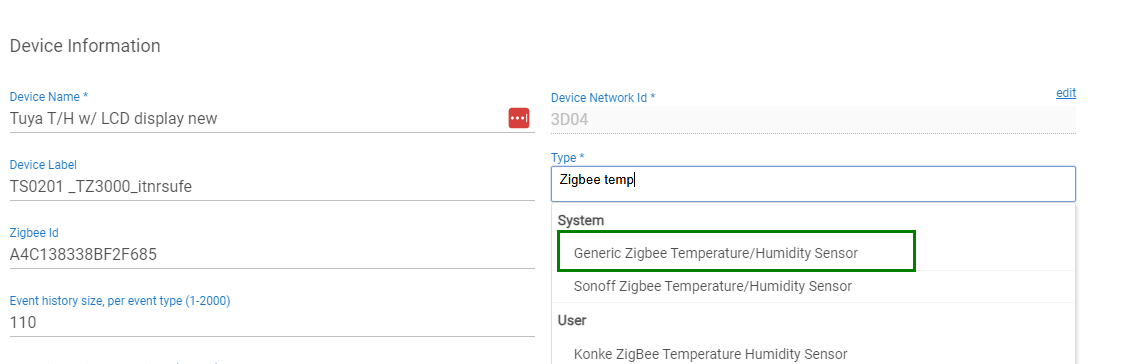The height and width of the screenshot is (364, 1122).
Task: Click the greyed-out Device Network Id field
Action: click(x=813, y=119)
